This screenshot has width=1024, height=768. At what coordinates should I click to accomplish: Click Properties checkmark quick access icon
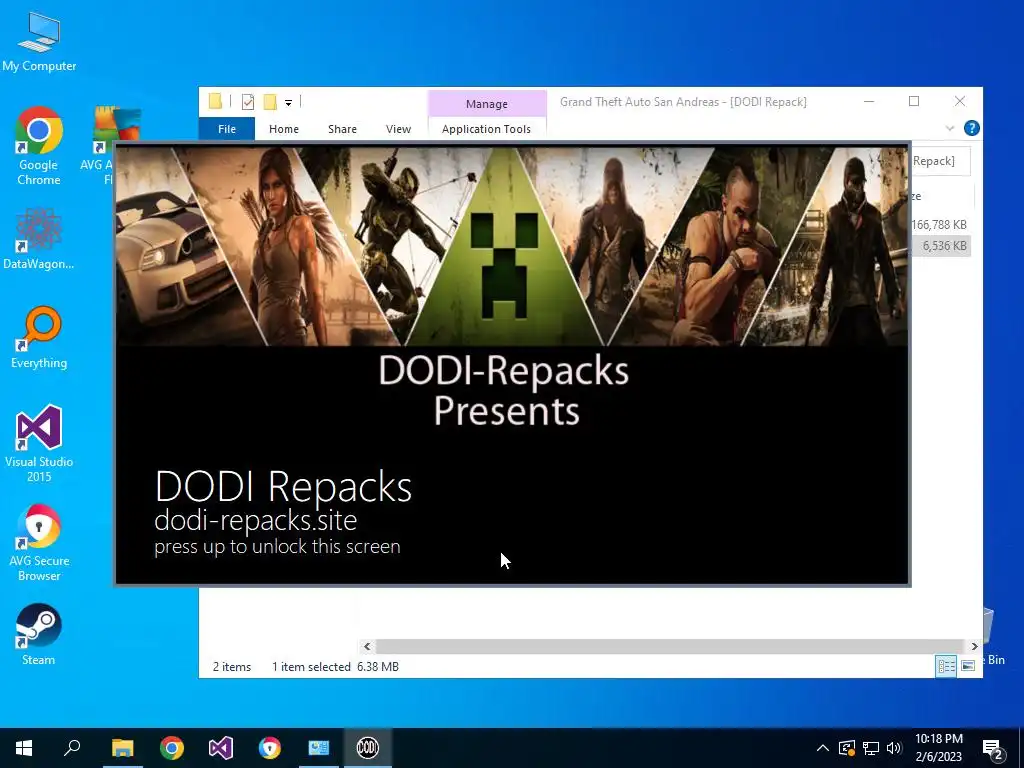pyautogui.click(x=248, y=101)
